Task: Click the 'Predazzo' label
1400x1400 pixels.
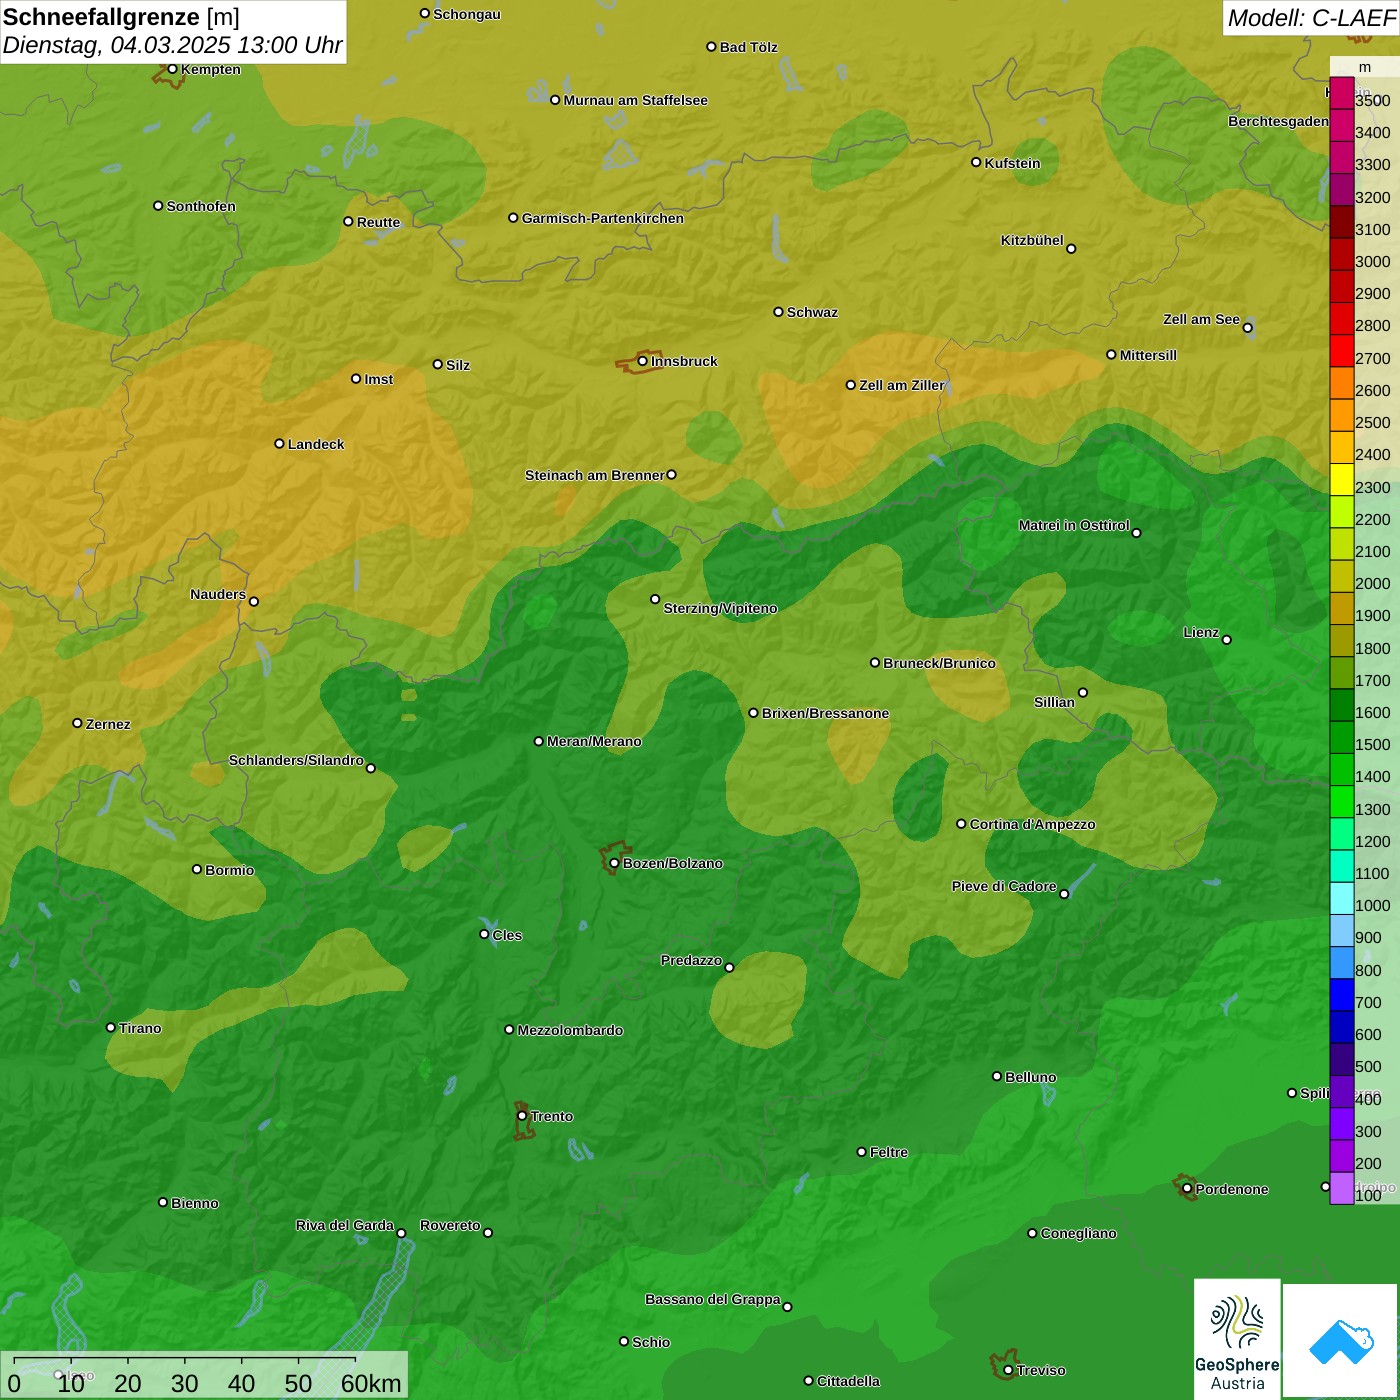Action: (x=691, y=960)
